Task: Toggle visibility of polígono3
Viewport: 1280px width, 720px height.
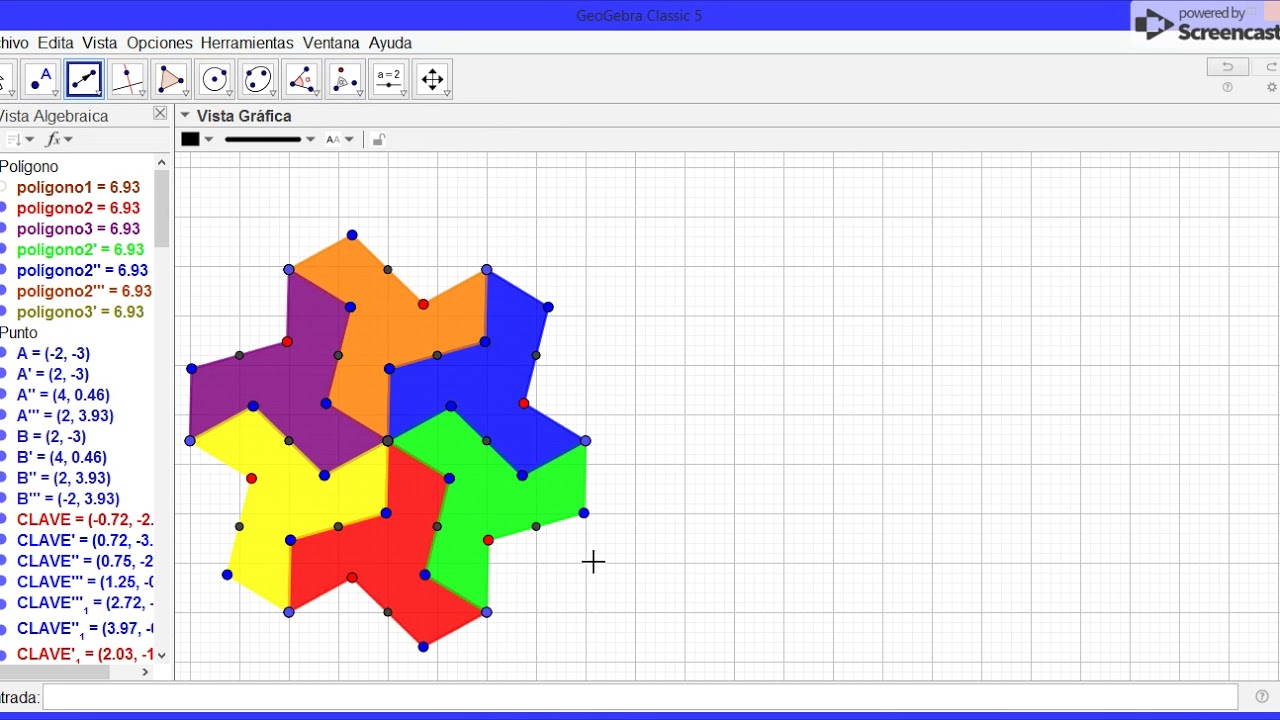Action: click(x=3, y=229)
